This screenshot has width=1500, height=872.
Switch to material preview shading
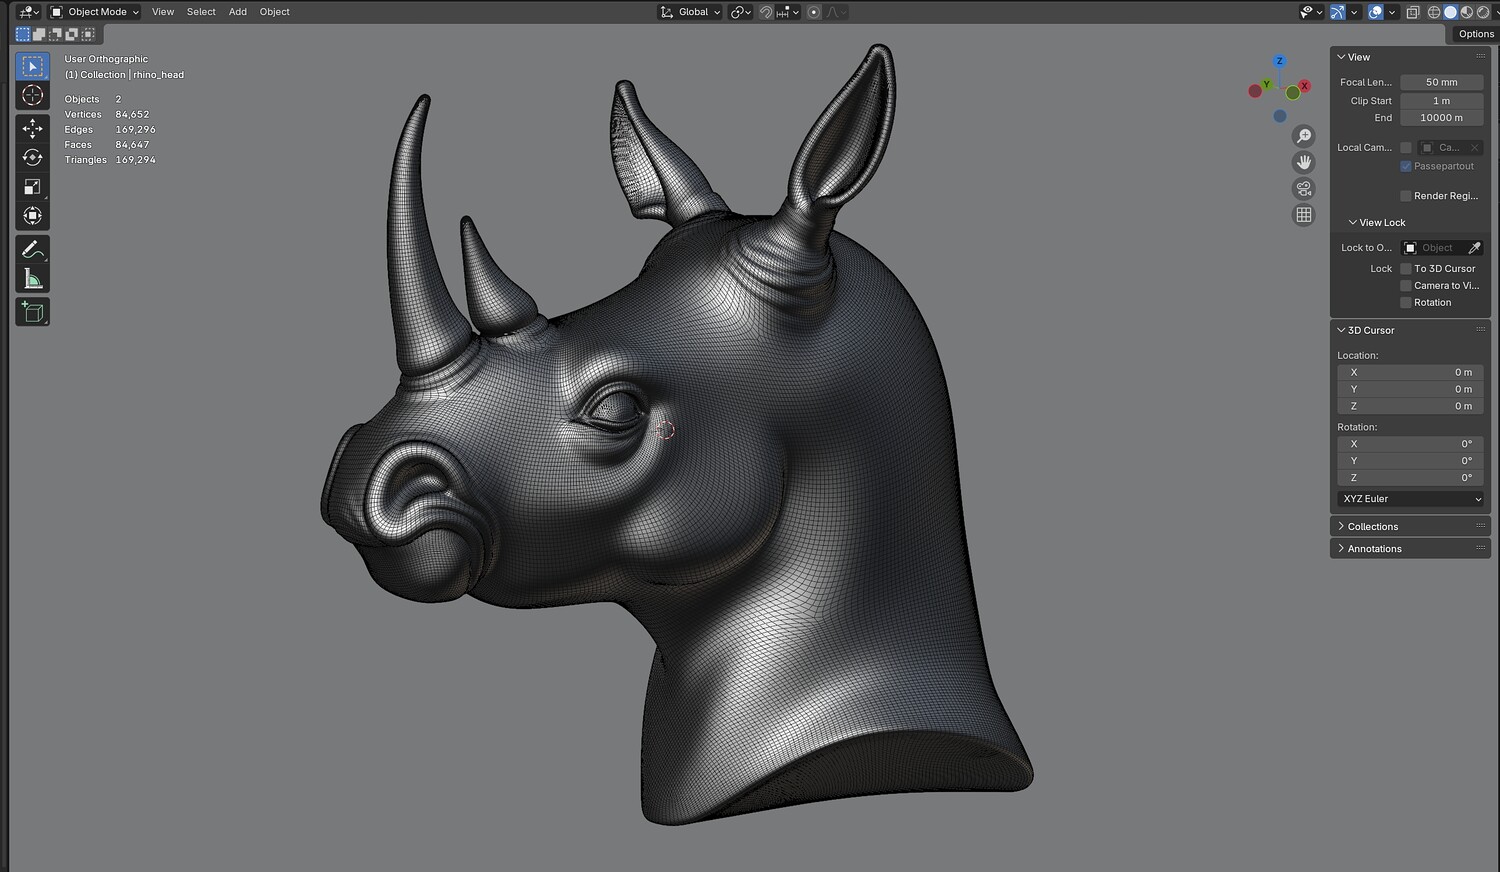pos(1466,12)
